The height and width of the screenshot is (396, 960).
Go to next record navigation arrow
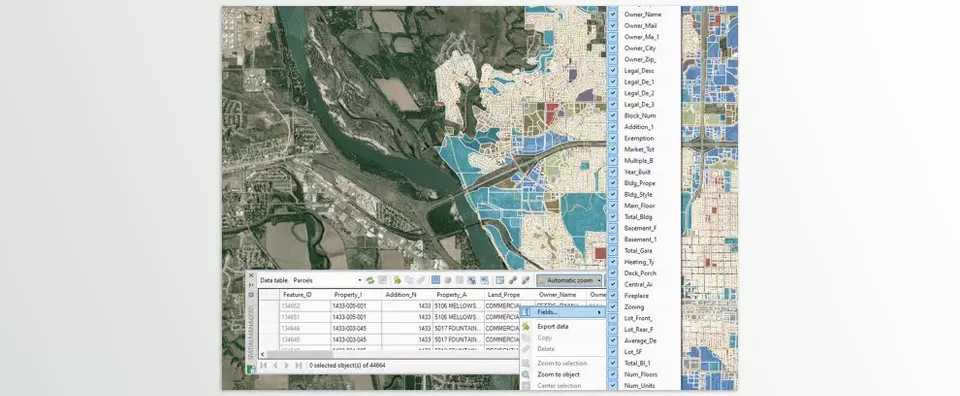pos(287,365)
